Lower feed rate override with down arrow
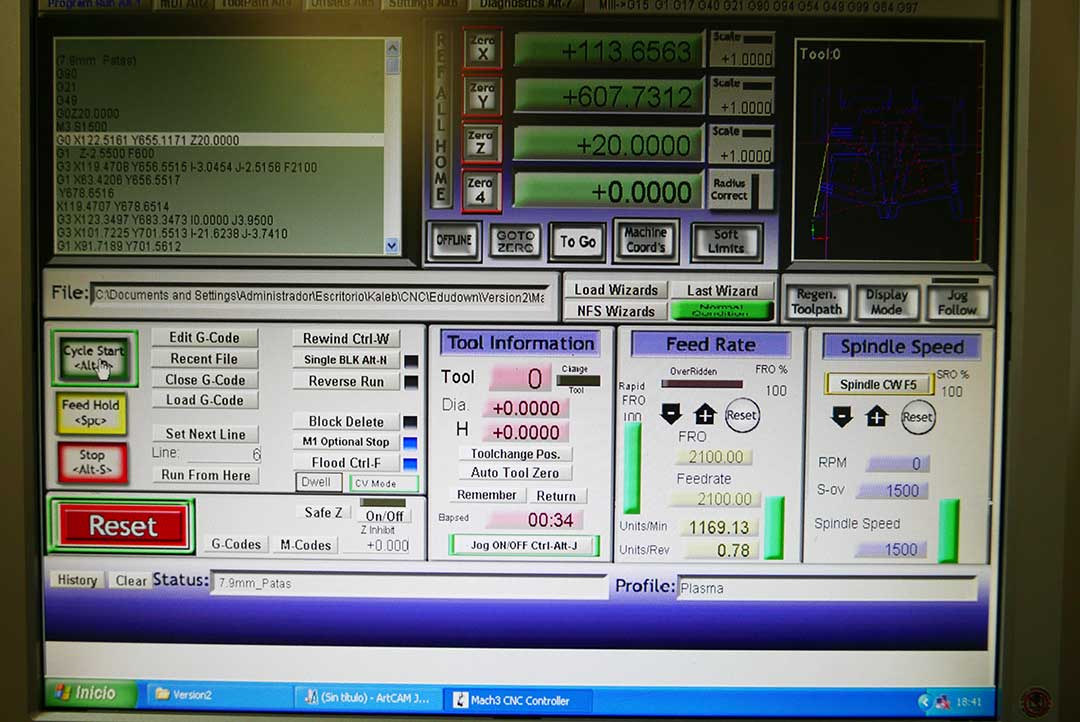The image size is (1080, 722). pyautogui.click(x=671, y=413)
